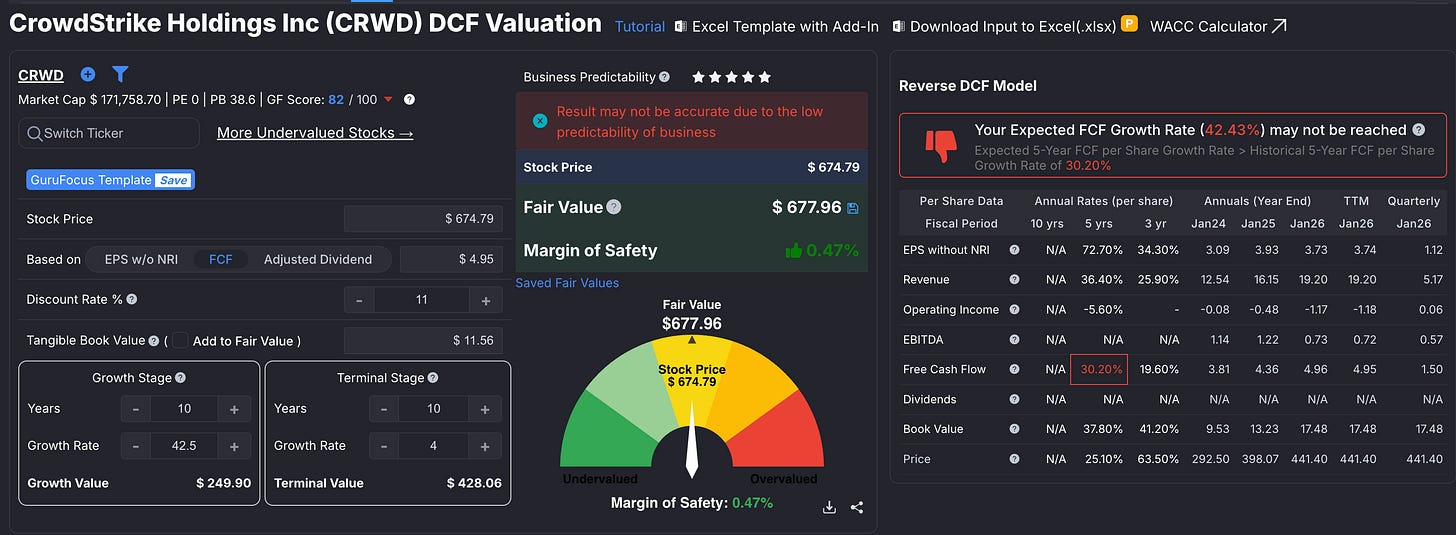Screen dimensions: 1456x535
Task: Open the Free Cash Flow row help icon
Action: [1014, 369]
